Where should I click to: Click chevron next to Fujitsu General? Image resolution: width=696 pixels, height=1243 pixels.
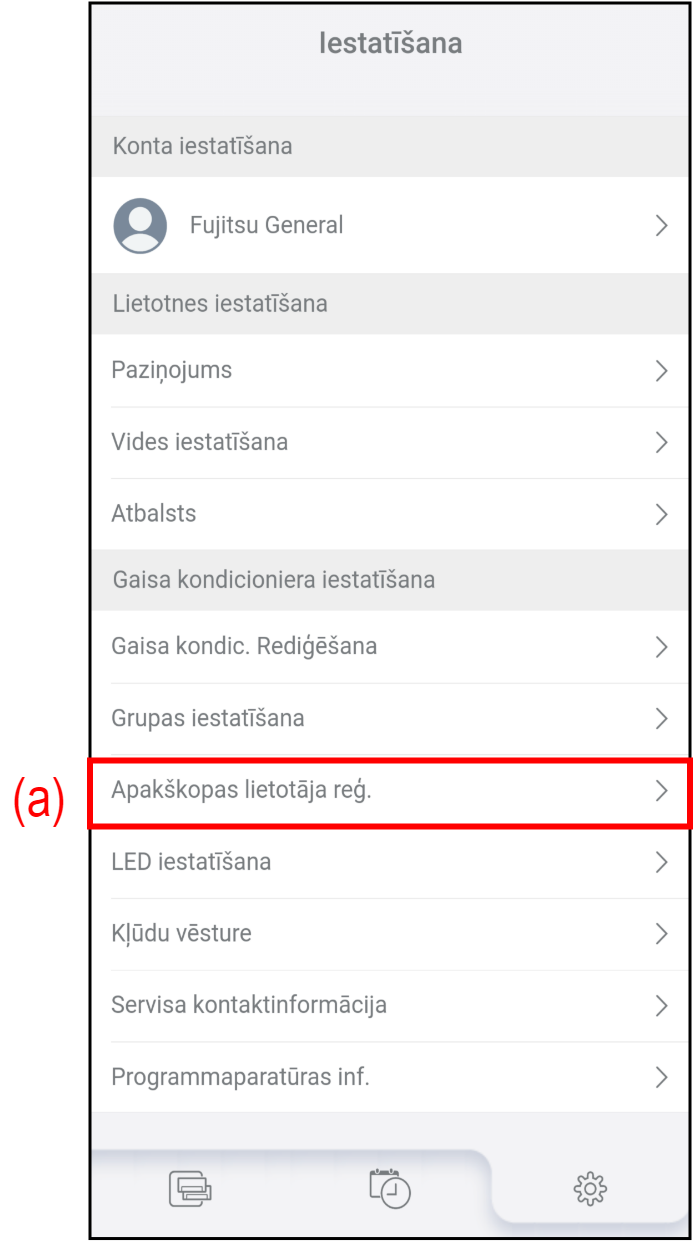(661, 225)
